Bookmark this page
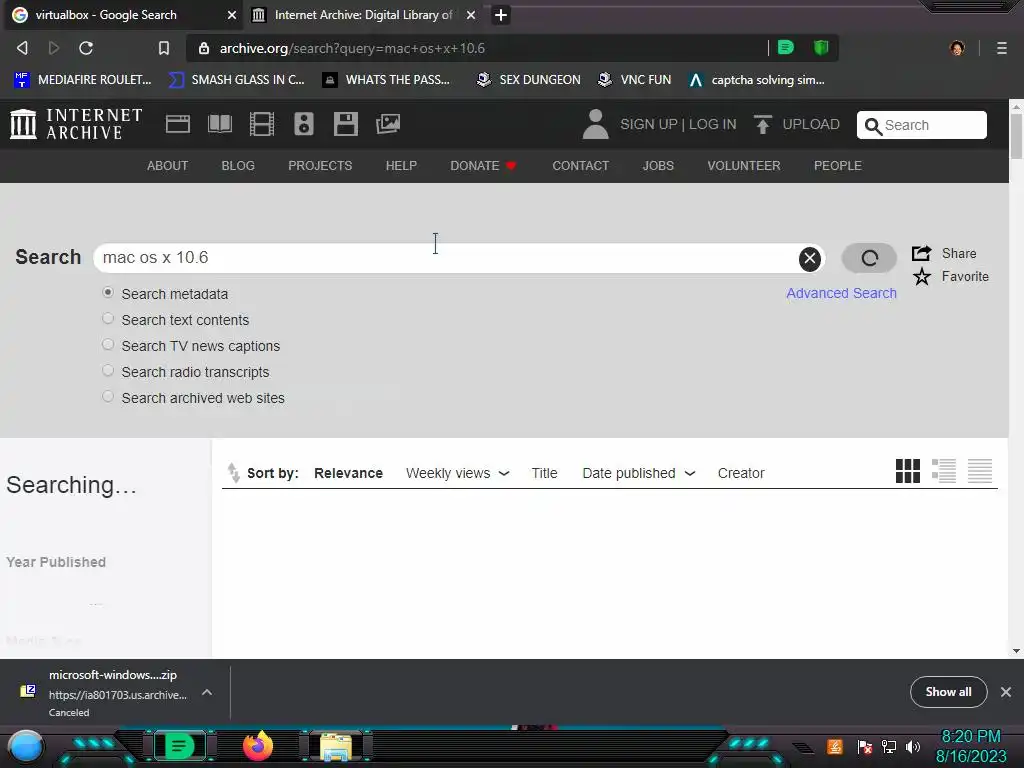Viewport: 1024px width, 768px height. coord(164,48)
